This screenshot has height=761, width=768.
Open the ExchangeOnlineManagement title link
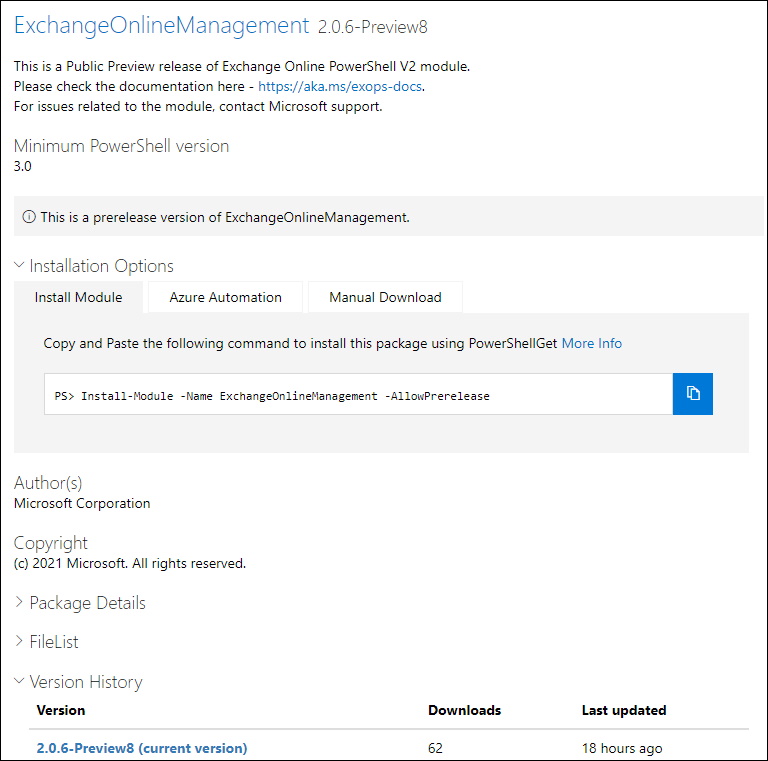pyautogui.click(x=162, y=25)
